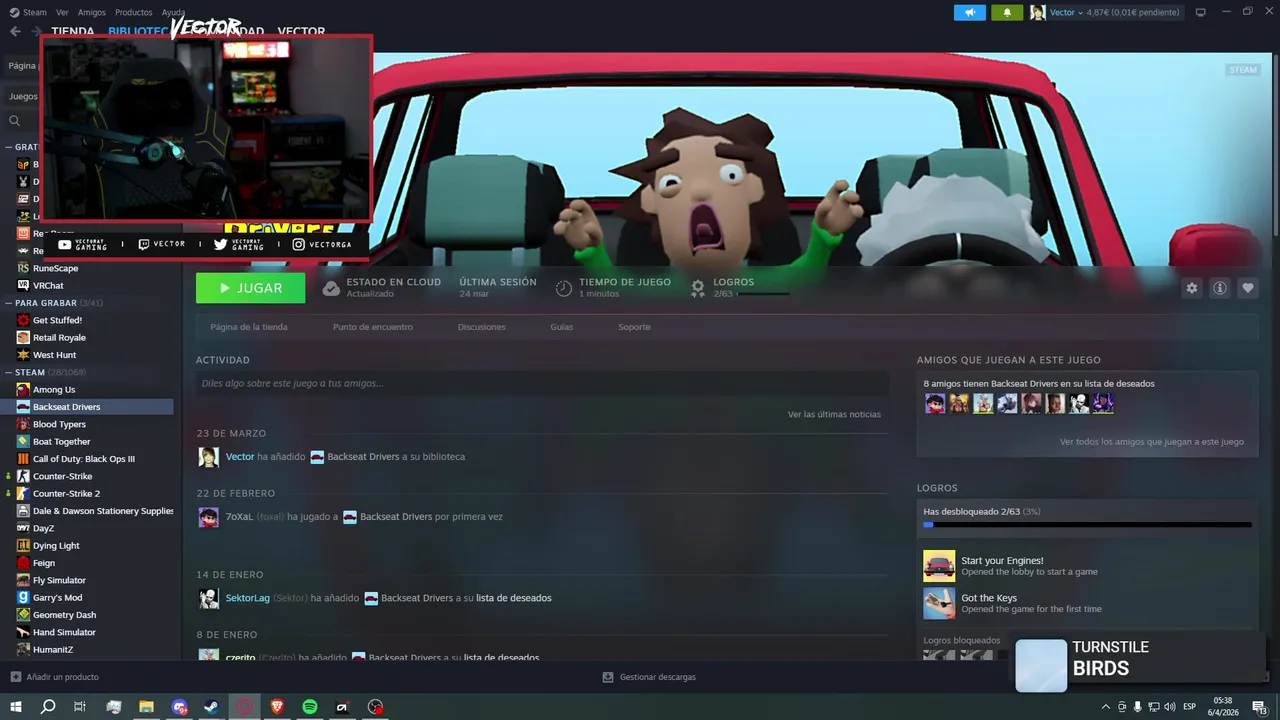Click Vector's avatar in the activity feed
This screenshot has width=1280, height=720.
pos(208,457)
